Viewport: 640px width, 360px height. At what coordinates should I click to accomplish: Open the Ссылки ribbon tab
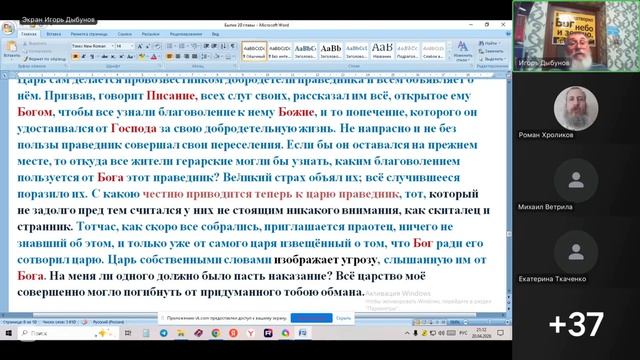124,34
